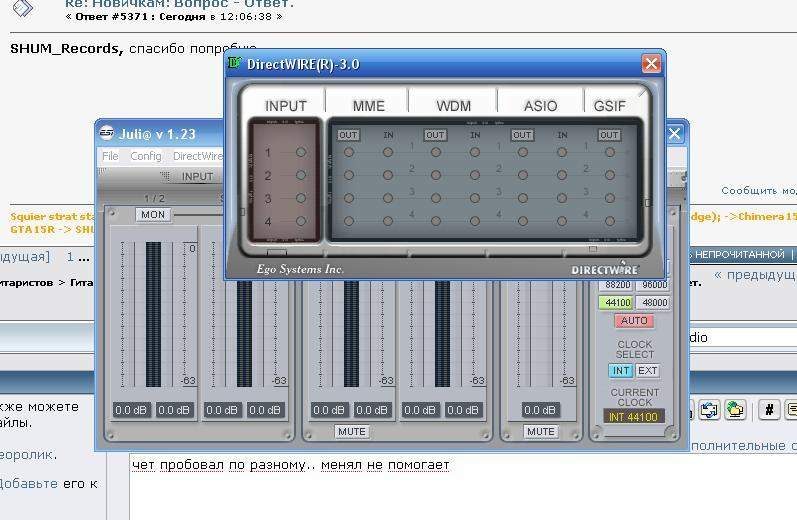
Task: Select EXT clock source
Action: [648, 370]
